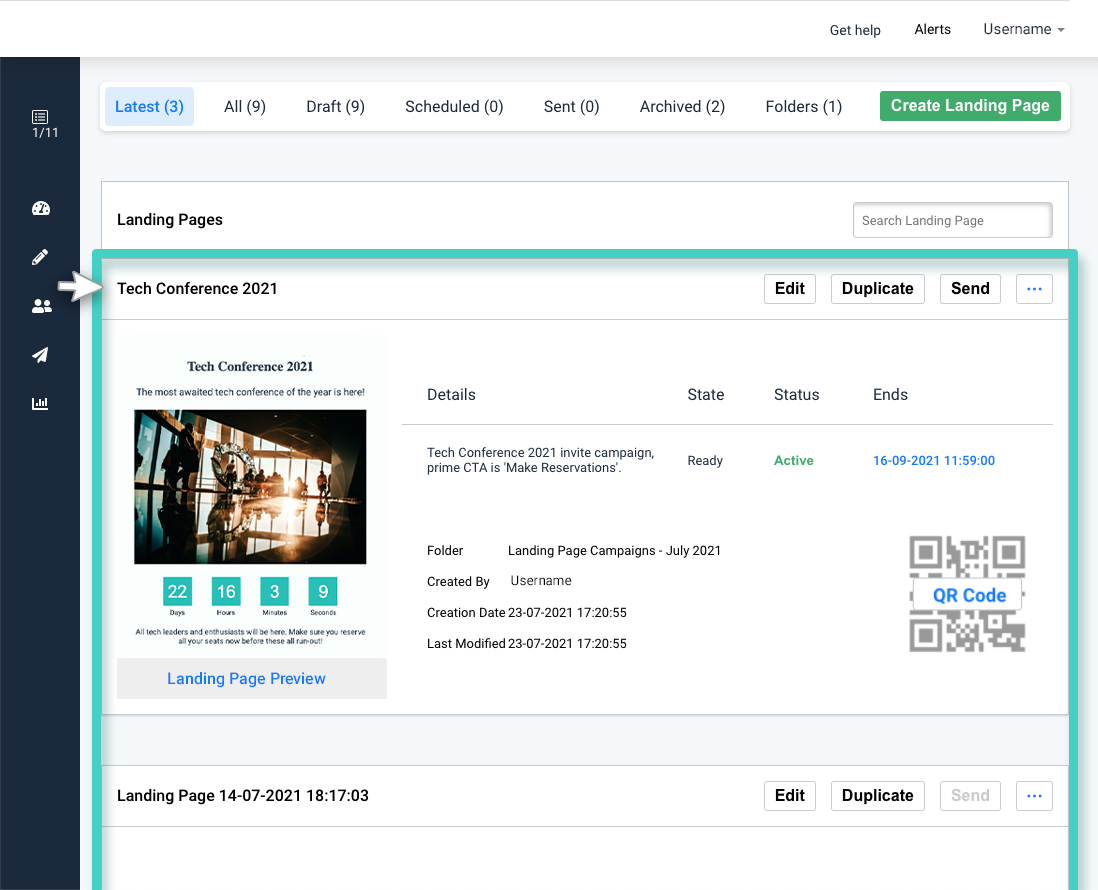
Task: Open the paper plane campaigns icon
Action: 40,355
